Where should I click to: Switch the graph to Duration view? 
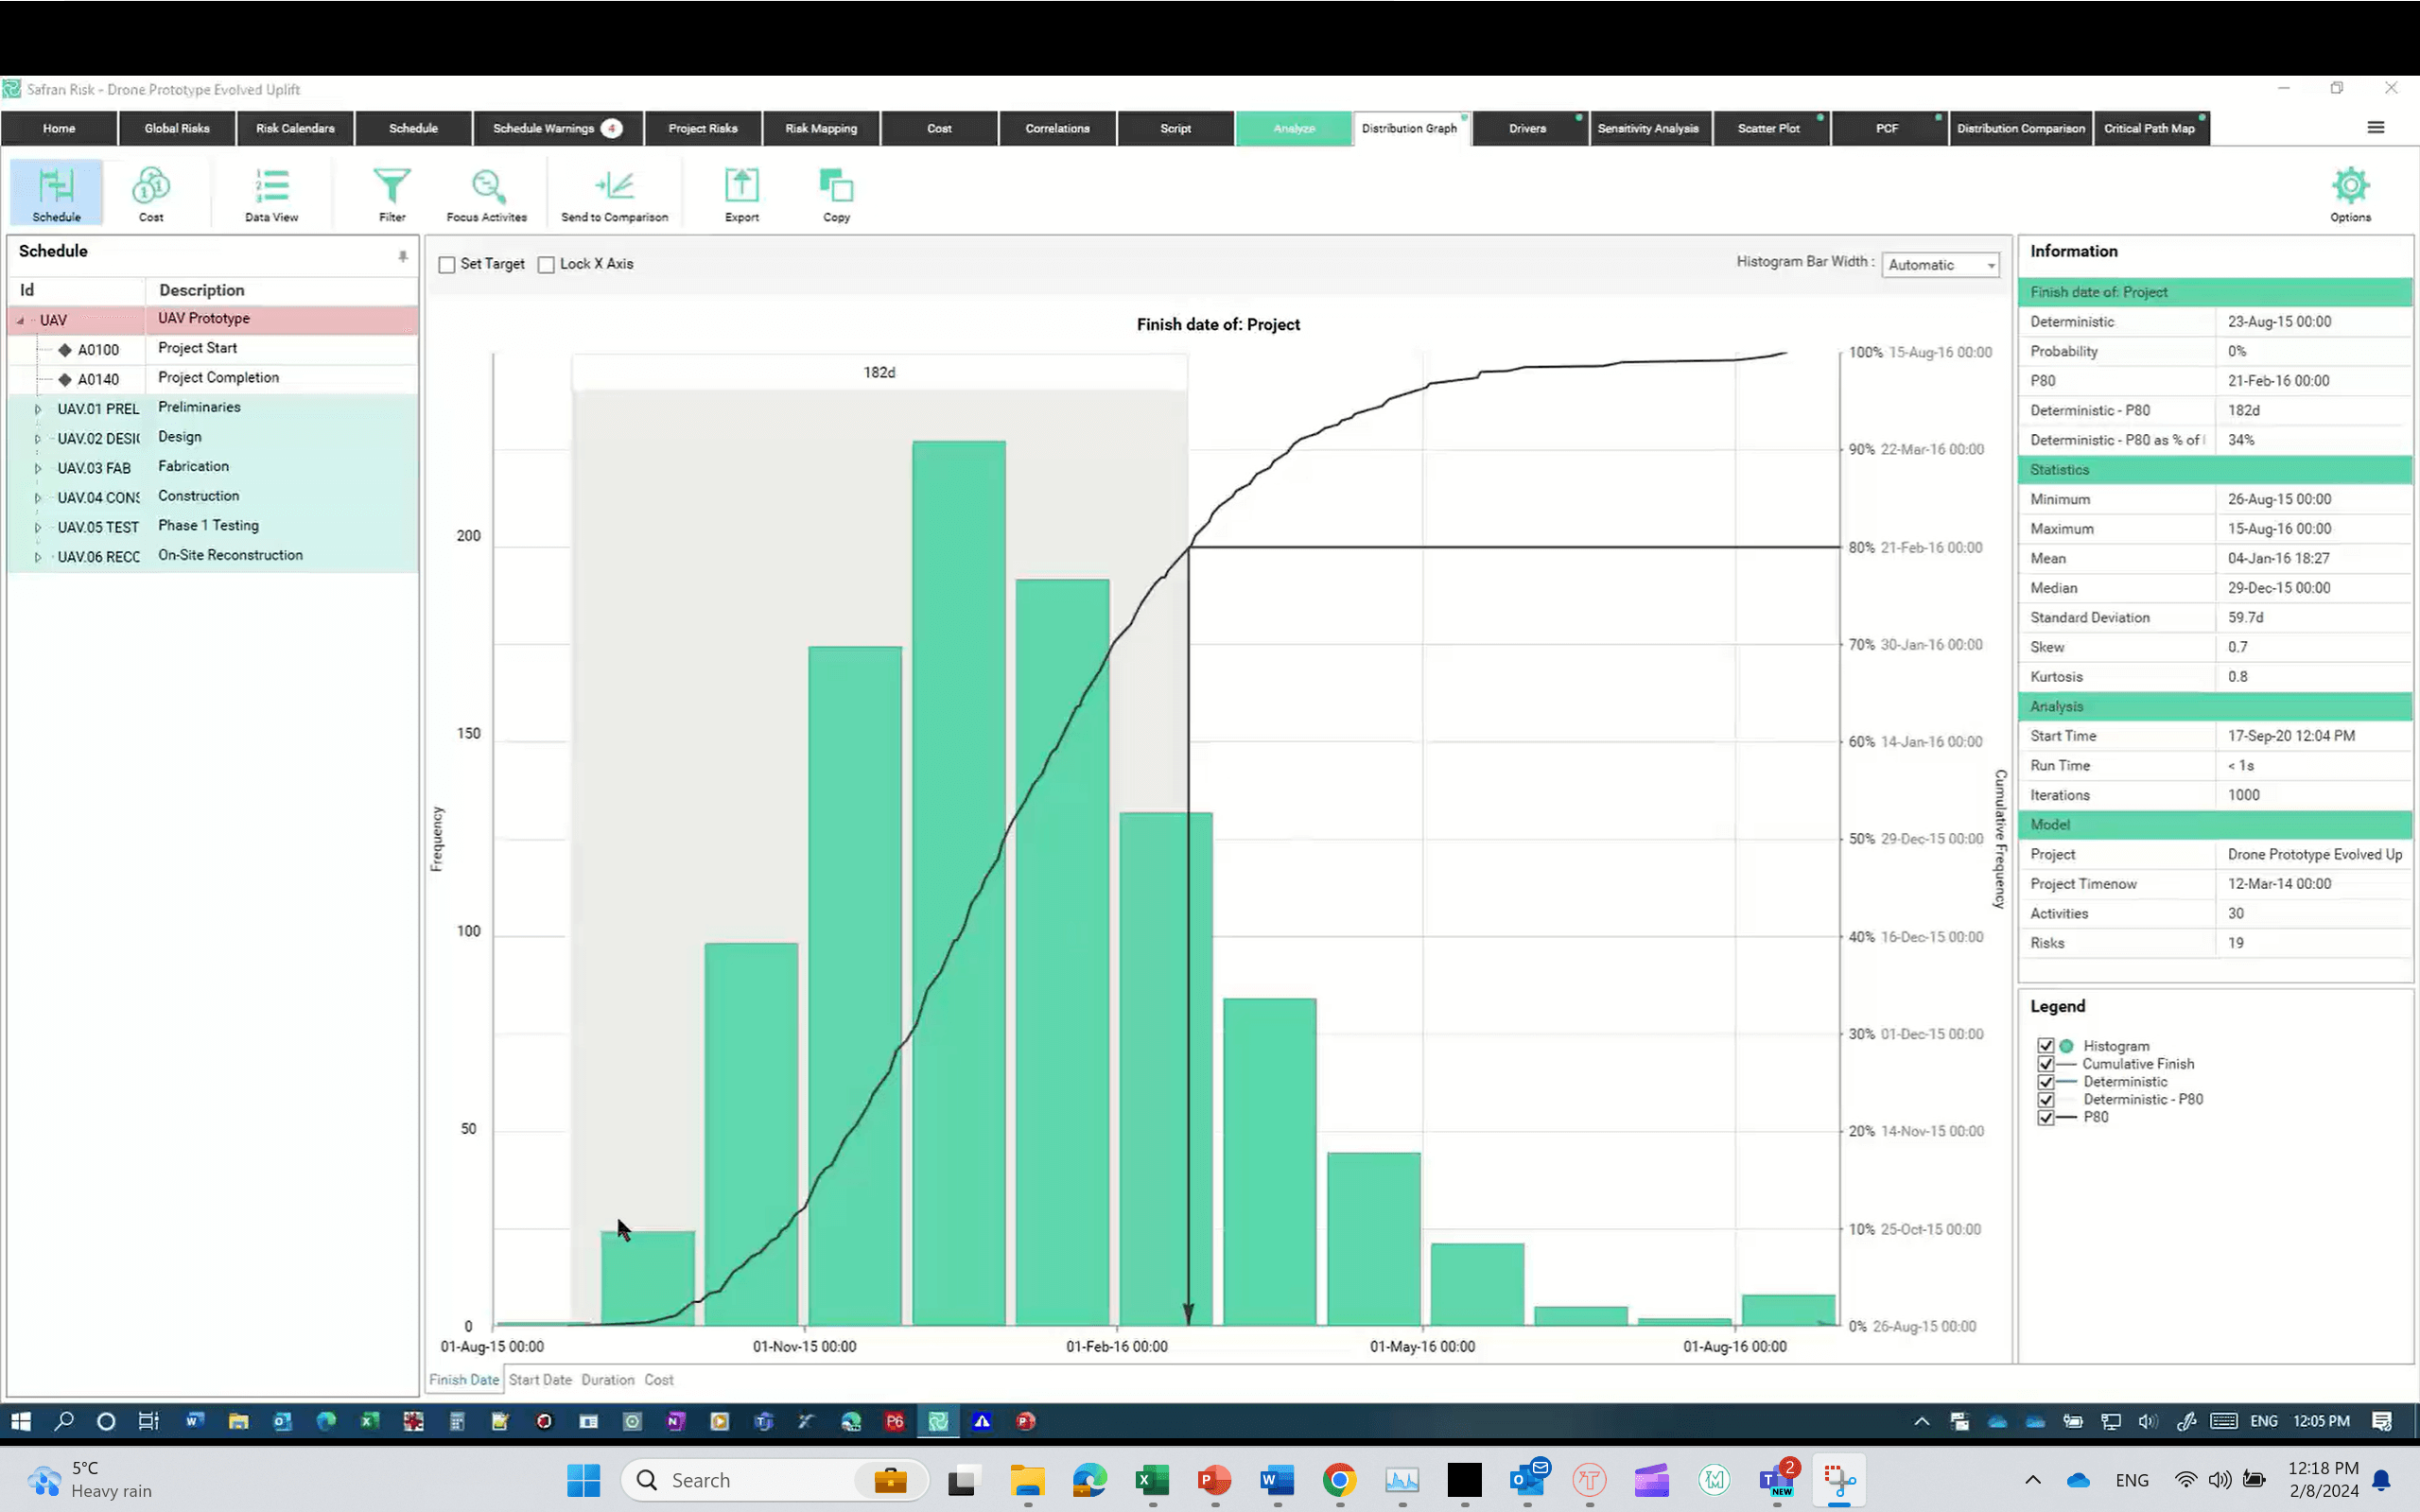pos(607,1380)
